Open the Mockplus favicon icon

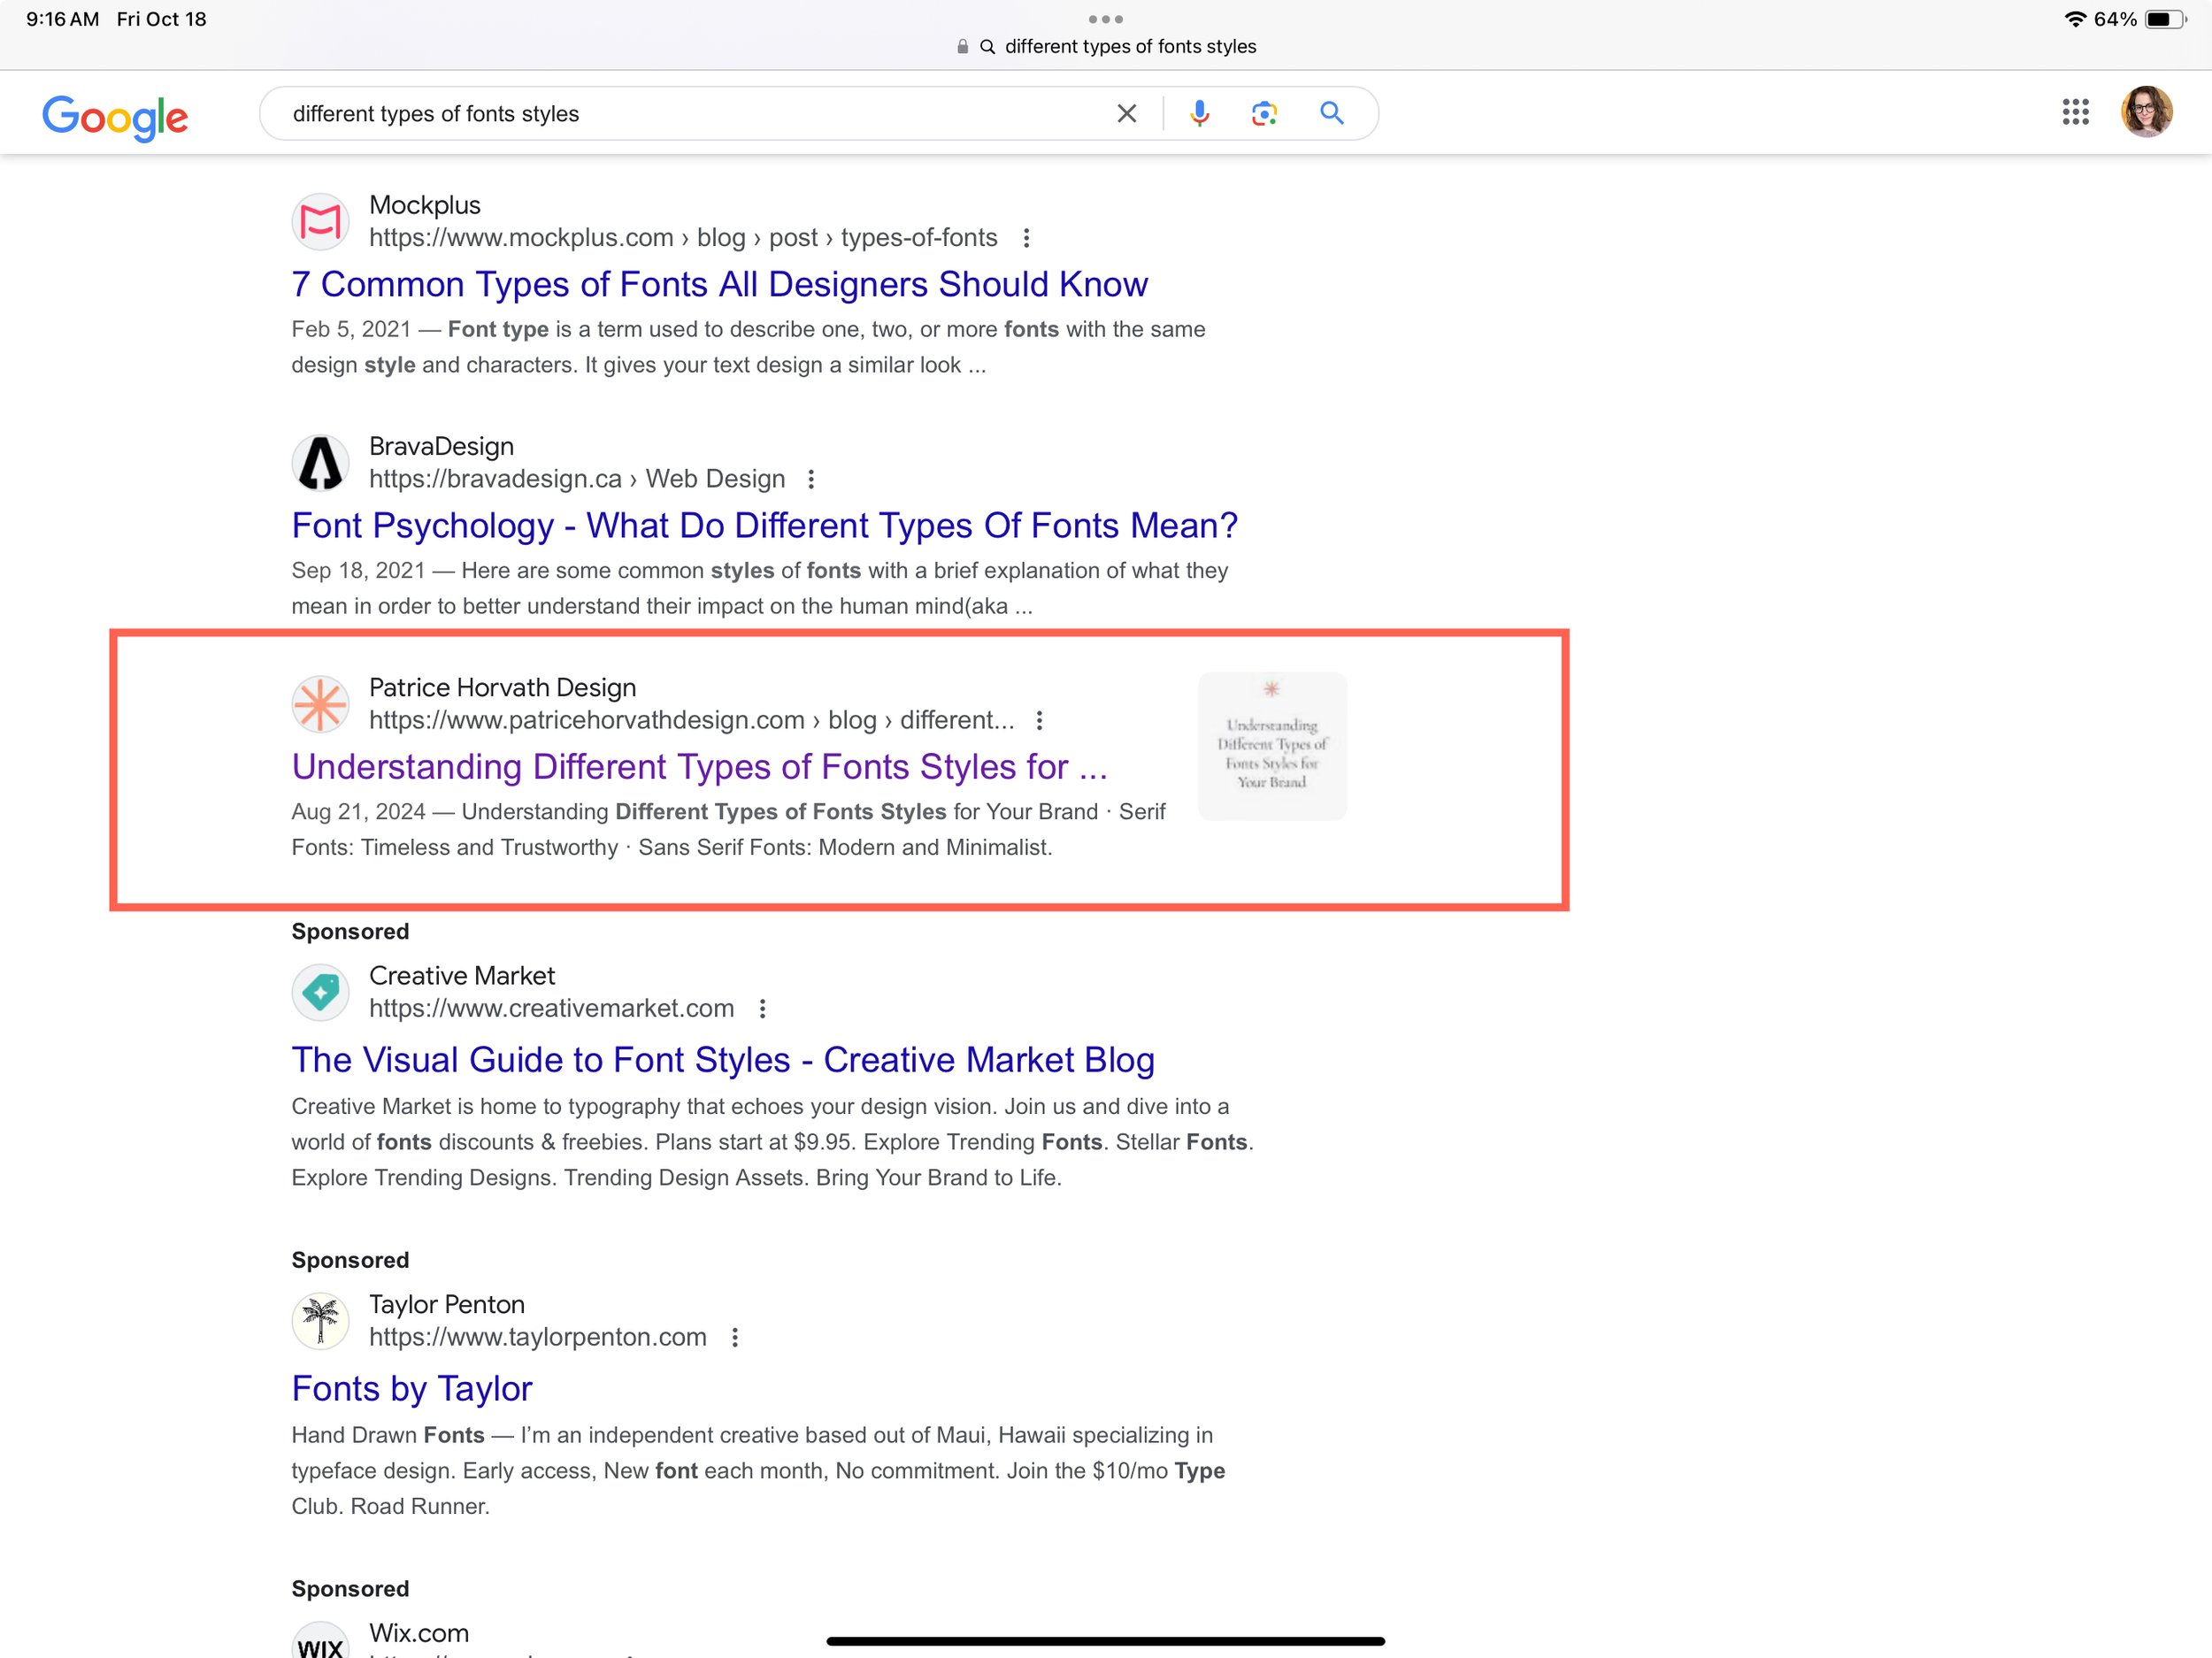pos(320,221)
